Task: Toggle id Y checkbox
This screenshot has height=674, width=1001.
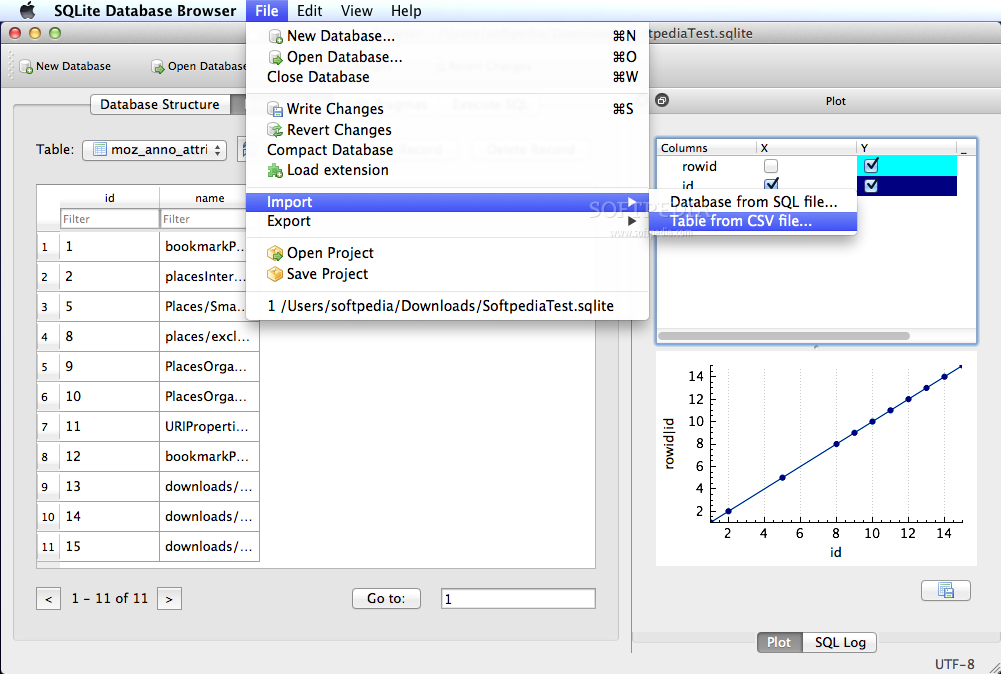Action: (x=871, y=186)
